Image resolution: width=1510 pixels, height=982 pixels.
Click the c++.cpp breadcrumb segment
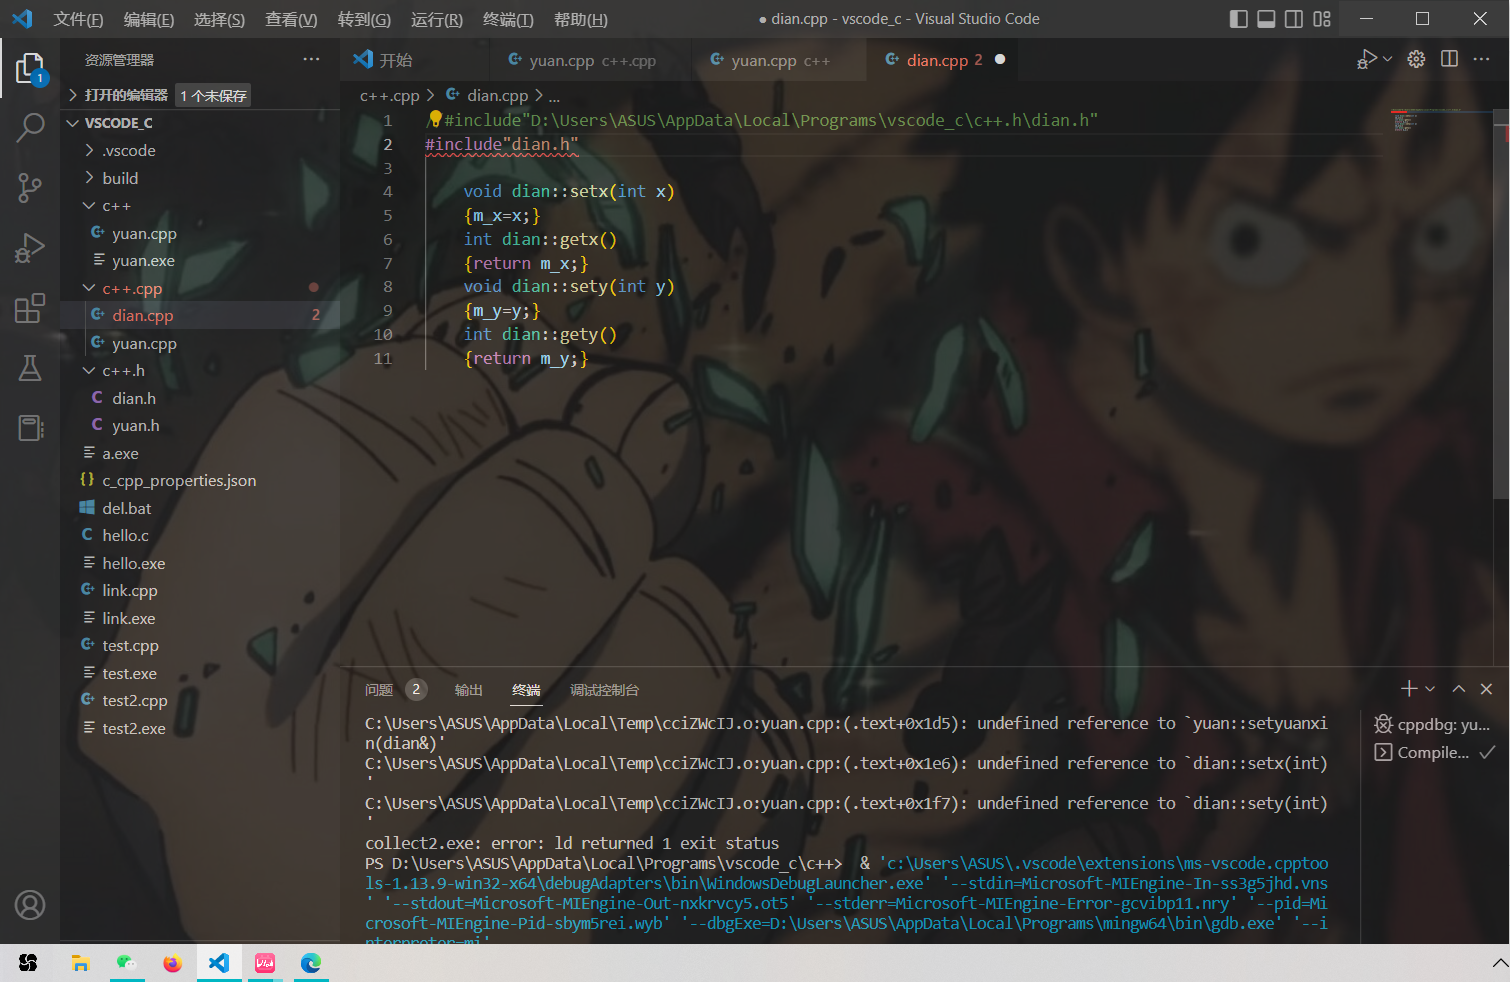point(389,95)
